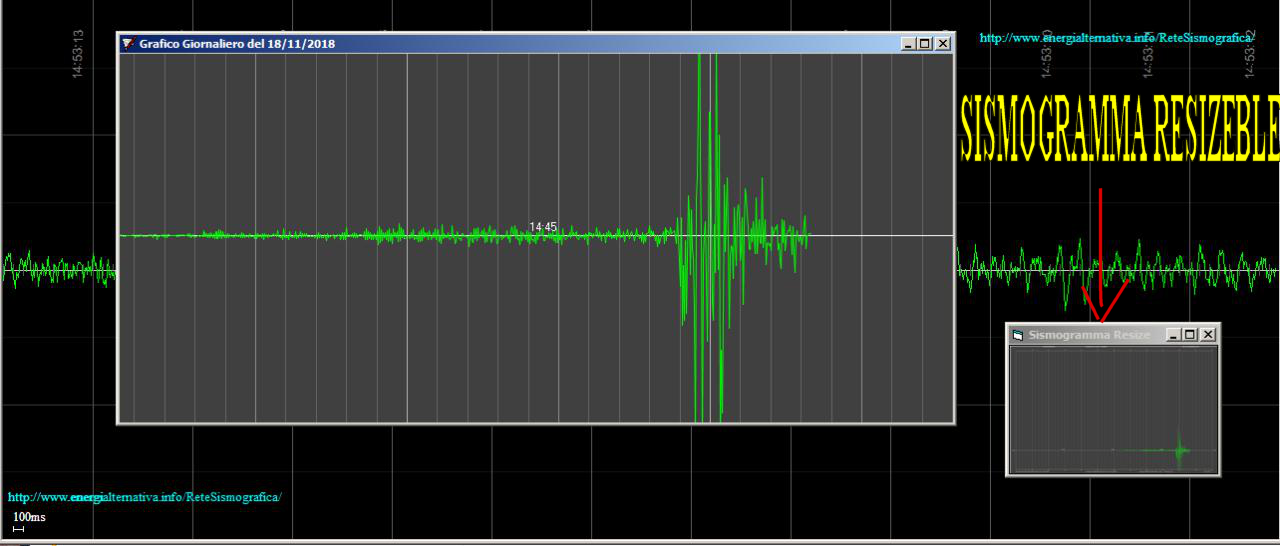Close the Grafico Giornaliero window
Image resolution: width=1280 pixels, height=546 pixels.
pos(943,44)
